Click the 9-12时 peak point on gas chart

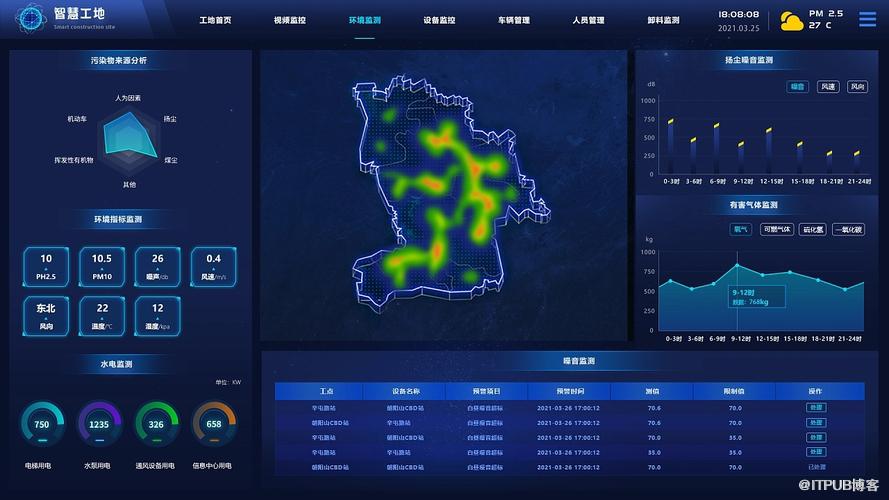[x=738, y=265]
